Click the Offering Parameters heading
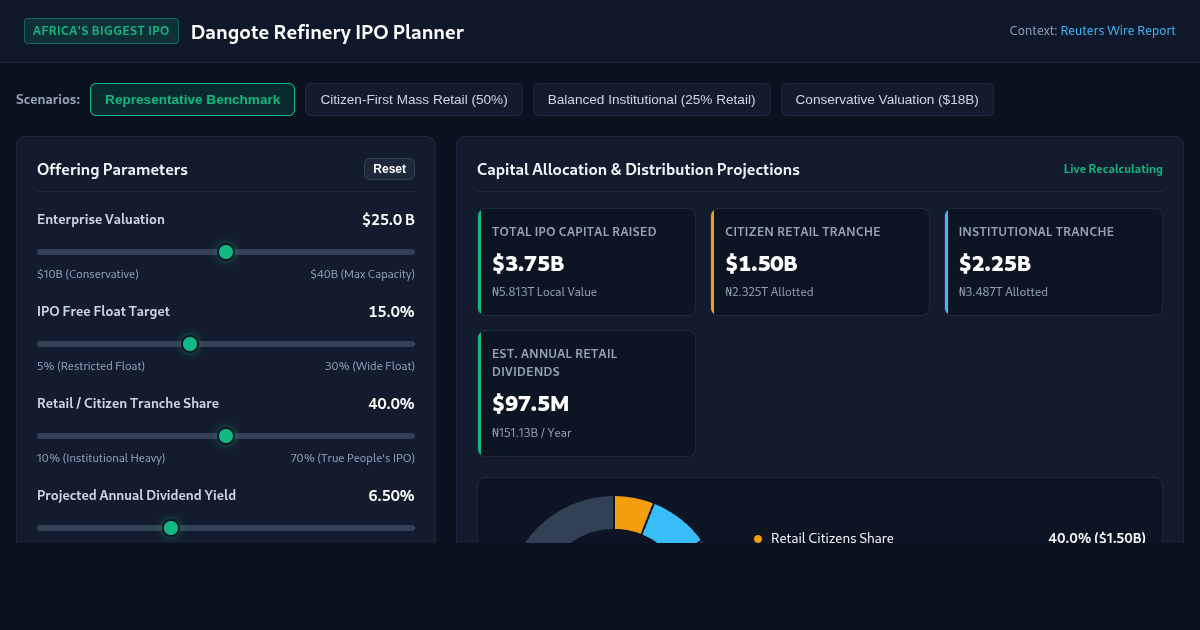The width and height of the screenshot is (1200, 630). [112, 169]
